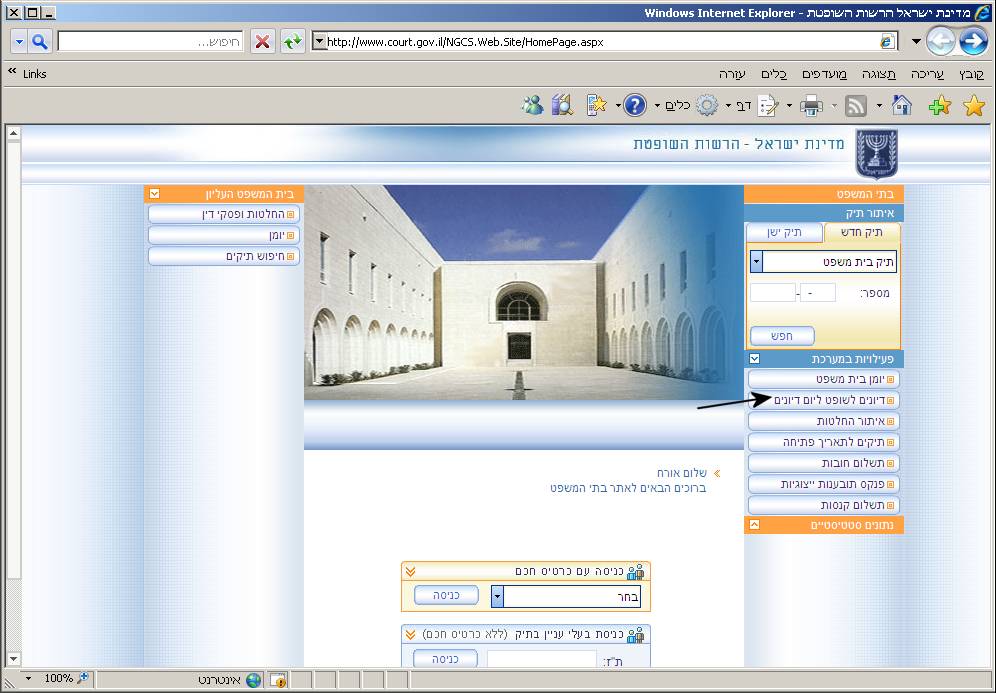Screen dimensions: 996x693
Task: Click the Add to Favorites icon
Action: coord(939,106)
